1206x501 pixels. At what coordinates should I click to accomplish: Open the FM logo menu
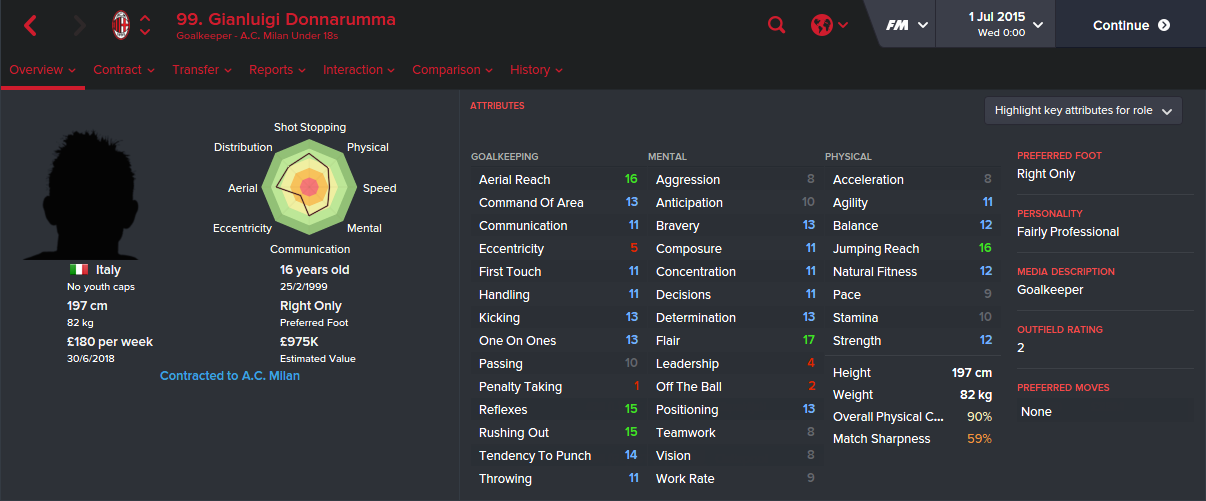907,25
